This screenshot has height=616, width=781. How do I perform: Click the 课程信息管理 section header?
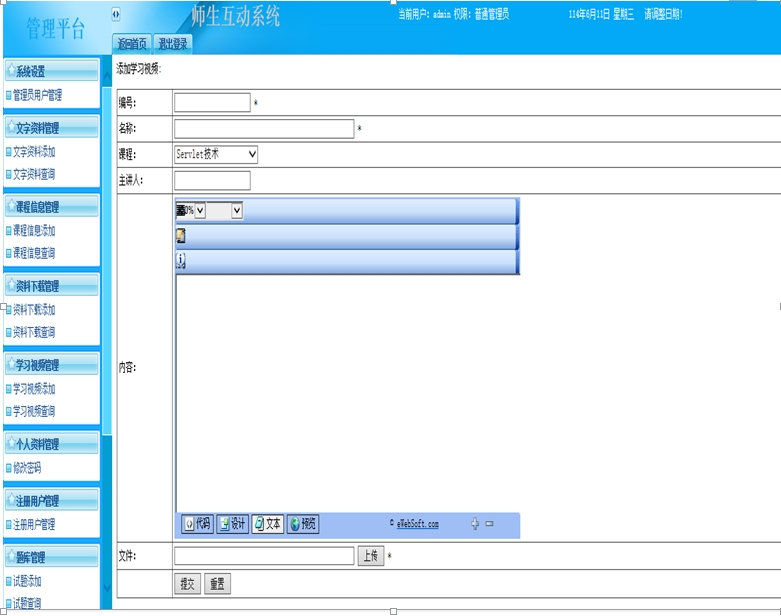tap(52, 206)
